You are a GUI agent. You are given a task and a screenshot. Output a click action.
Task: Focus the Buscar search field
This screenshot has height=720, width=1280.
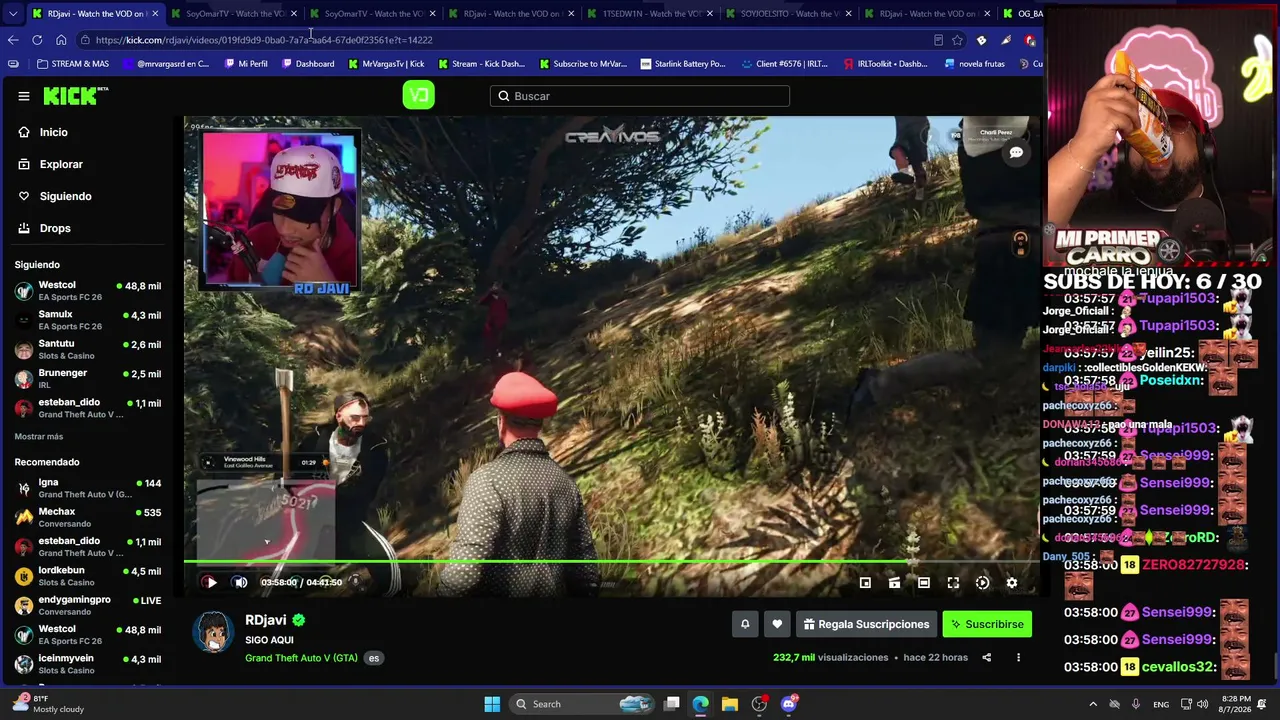pyautogui.click(x=640, y=96)
